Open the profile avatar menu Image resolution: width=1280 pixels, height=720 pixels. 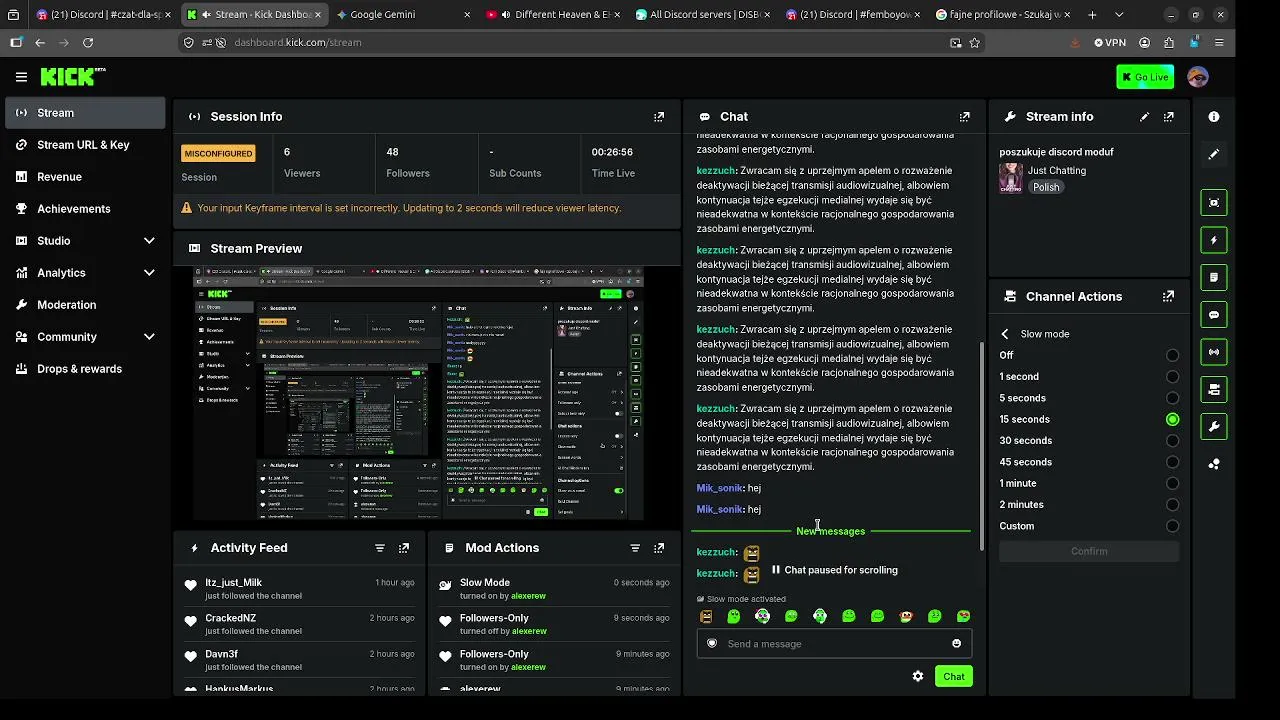coord(1198,77)
